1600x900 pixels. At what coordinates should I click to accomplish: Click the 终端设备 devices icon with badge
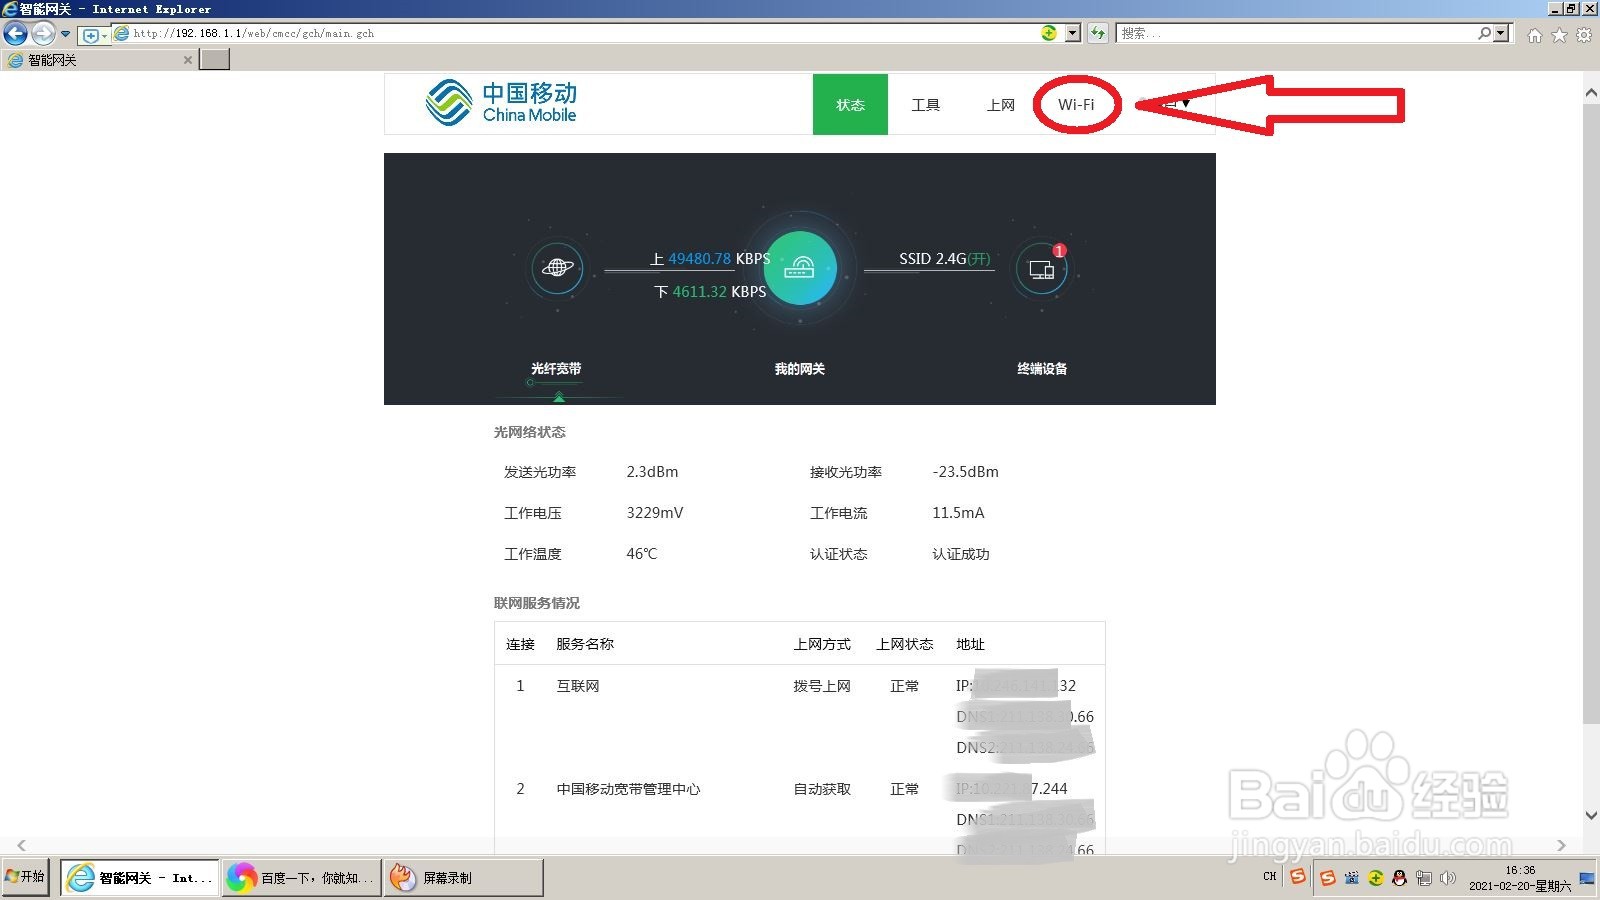(x=1042, y=269)
